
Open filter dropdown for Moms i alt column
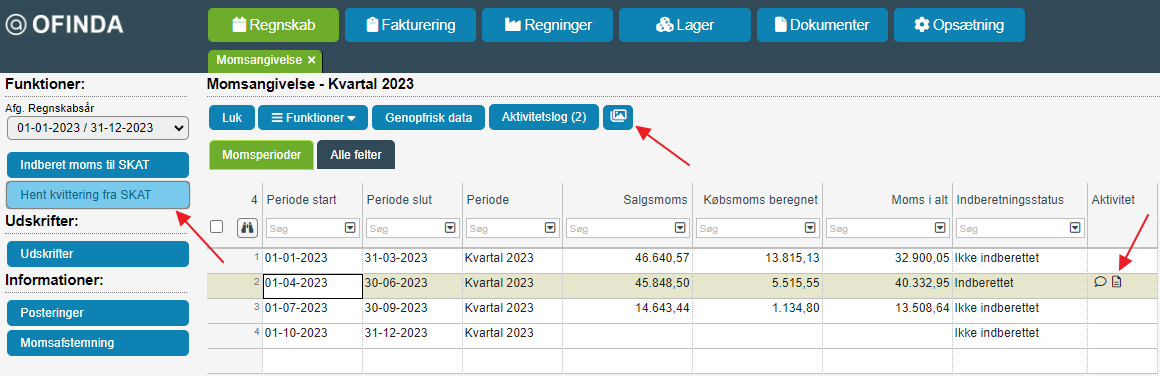coord(940,228)
